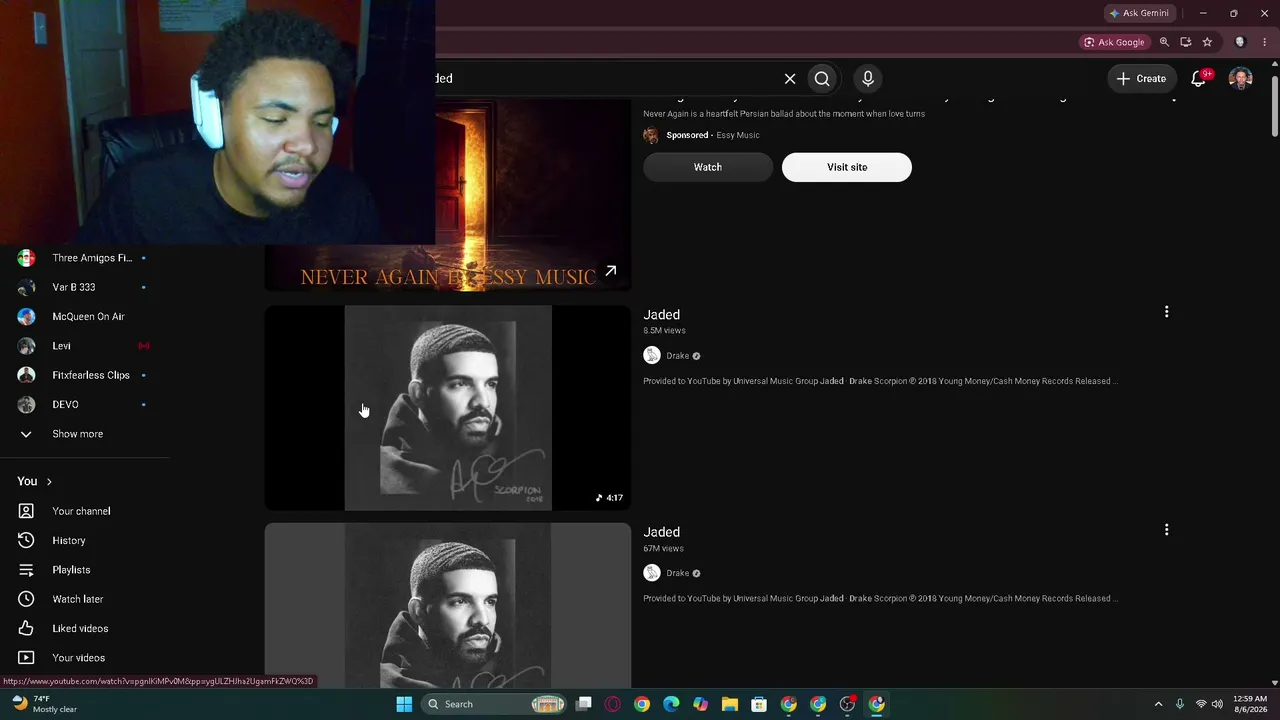1280x720 pixels.
Task: Open the DEVO subscription
Action: (x=85, y=404)
